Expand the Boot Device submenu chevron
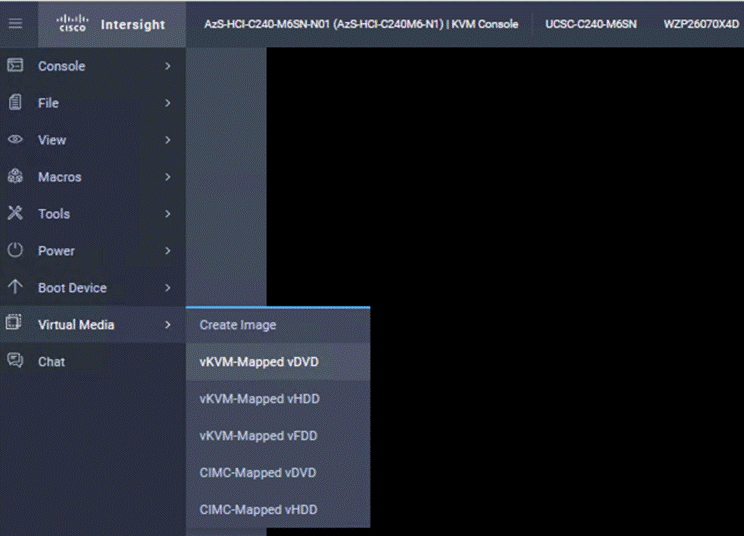 tap(167, 288)
